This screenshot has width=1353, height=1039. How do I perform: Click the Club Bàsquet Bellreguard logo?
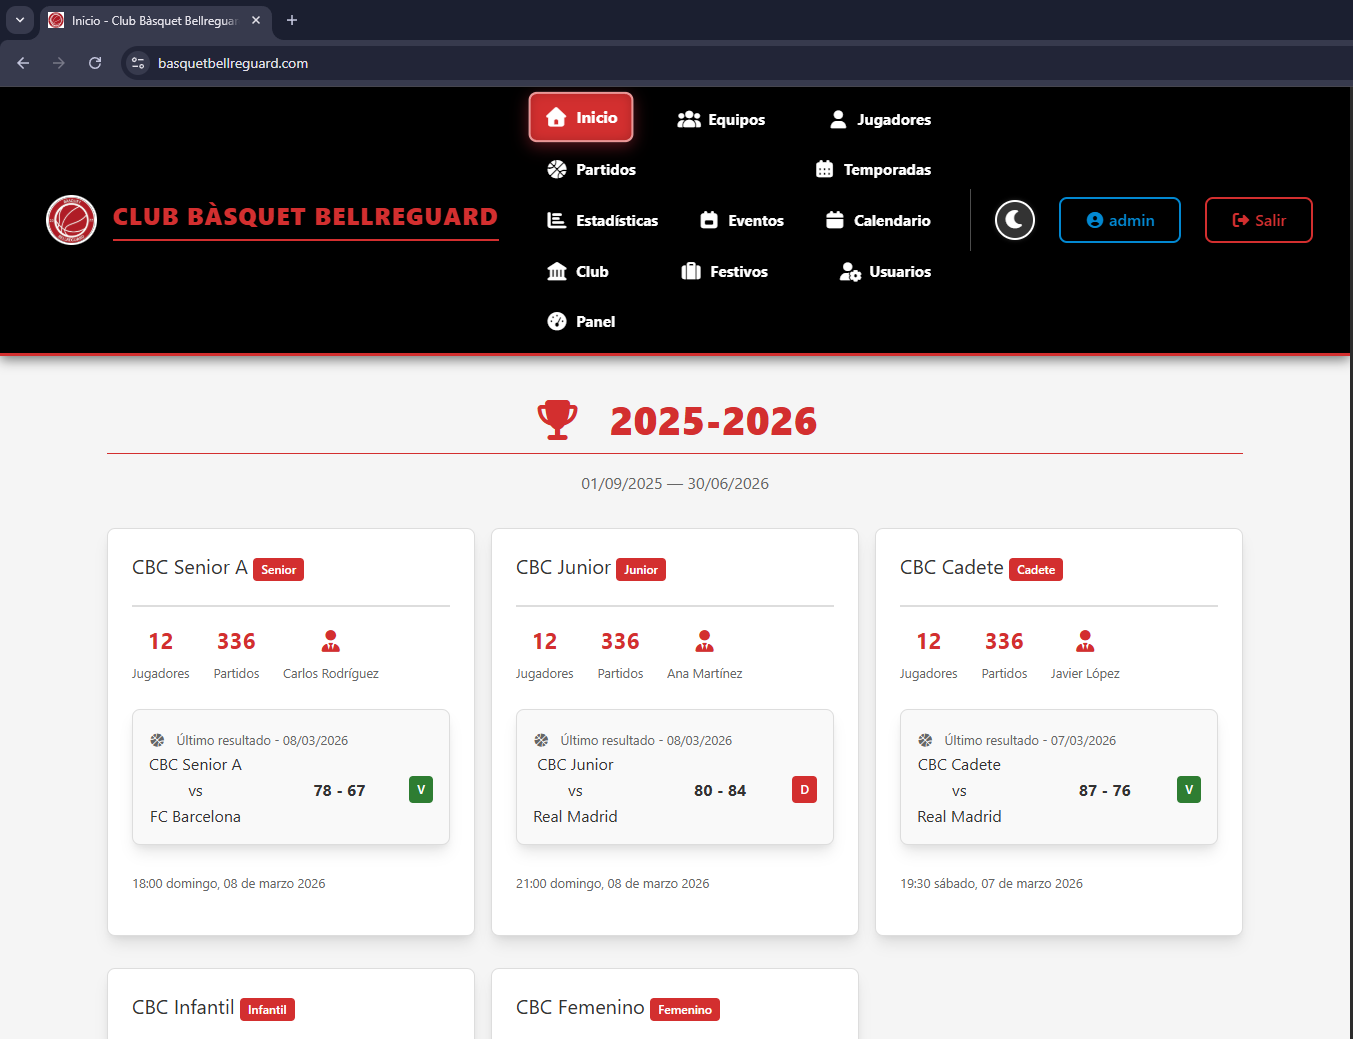click(x=72, y=220)
